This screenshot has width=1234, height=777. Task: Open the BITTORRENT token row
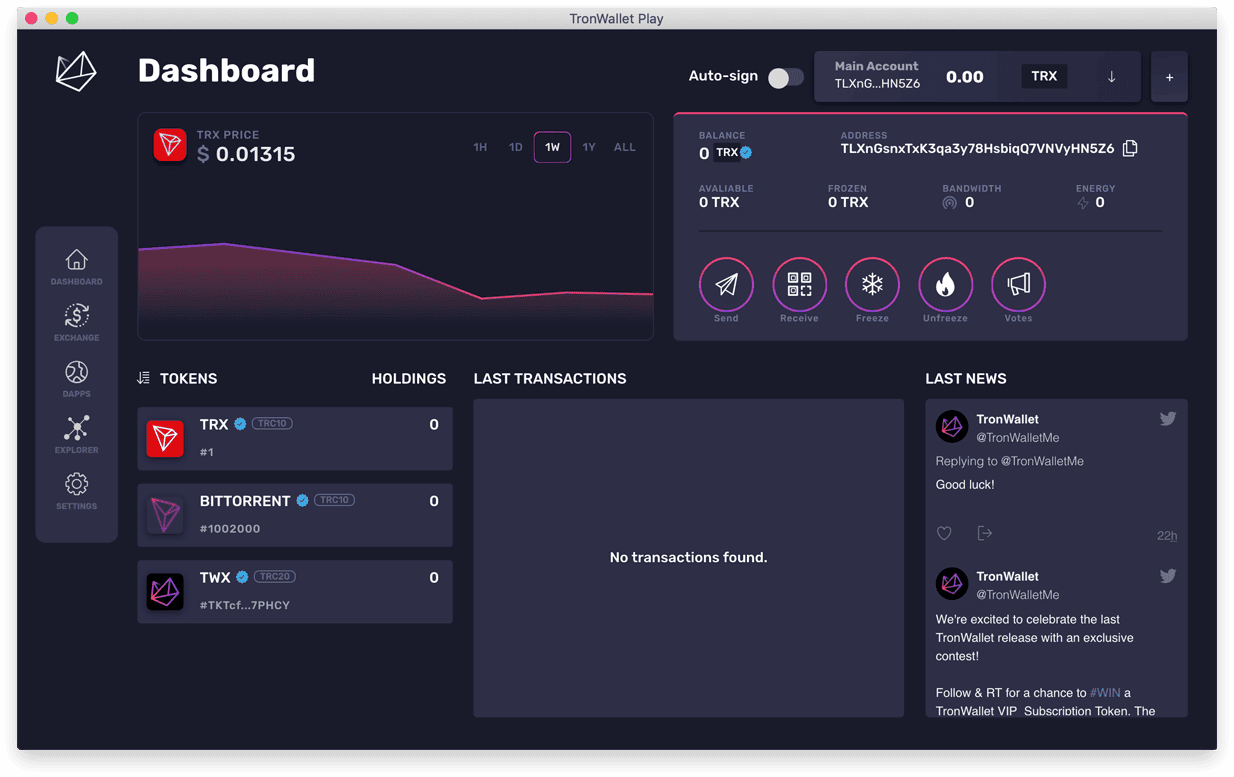tap(295, 515)
